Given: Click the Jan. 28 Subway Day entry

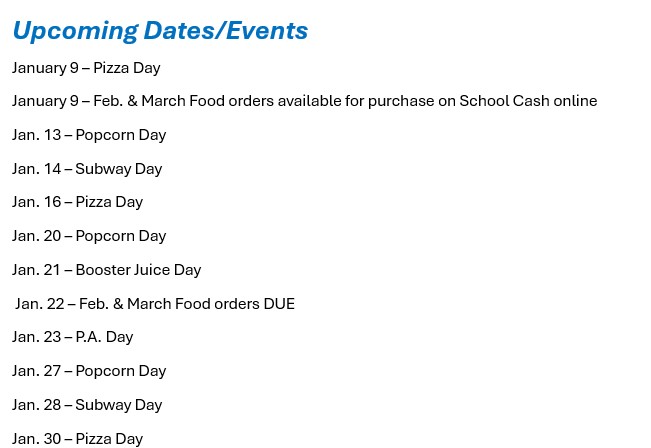Looking at the screenshot, I should (87, 405).
